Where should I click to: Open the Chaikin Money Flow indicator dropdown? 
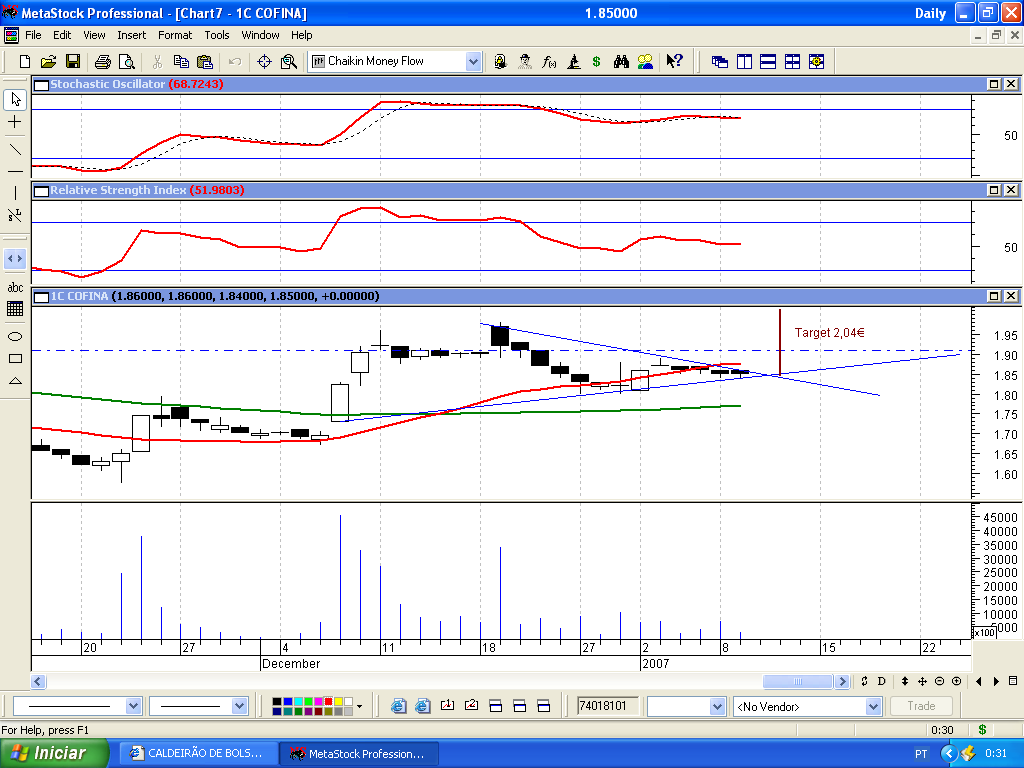coord(473,61)
